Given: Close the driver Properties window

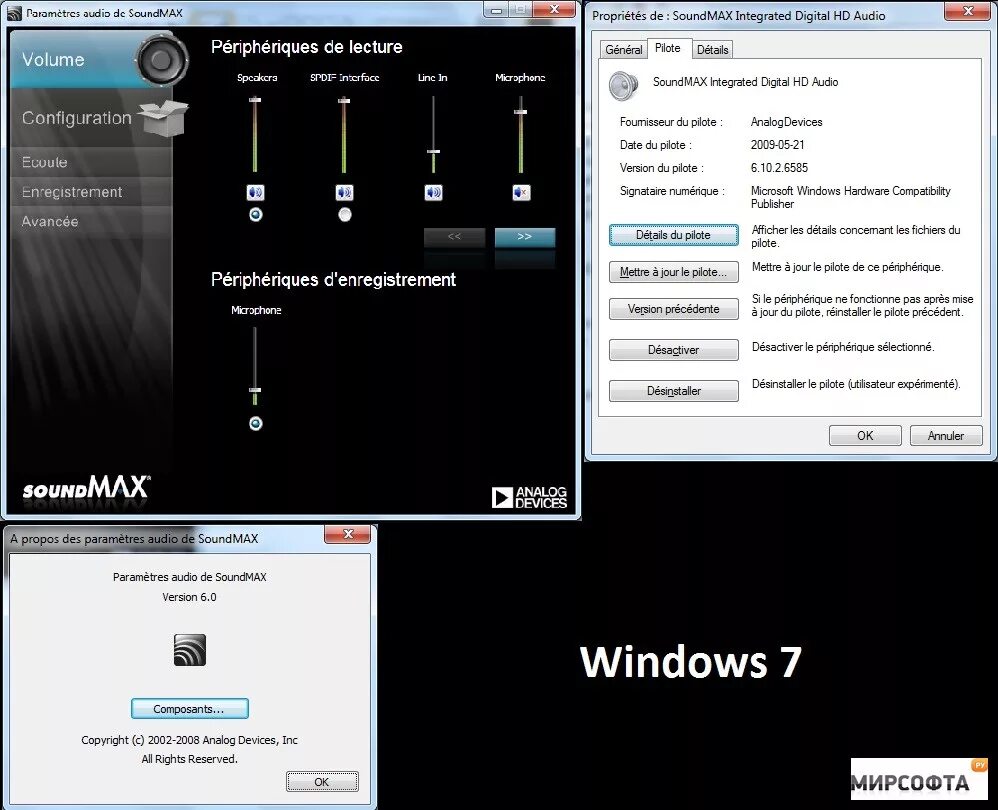Looking at the screenshot, I should (x=968, y=11).
